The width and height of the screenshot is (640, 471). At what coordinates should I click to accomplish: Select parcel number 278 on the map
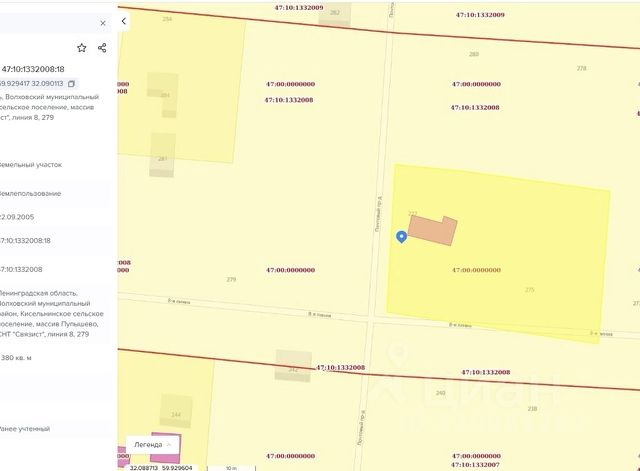click(582, 68)
